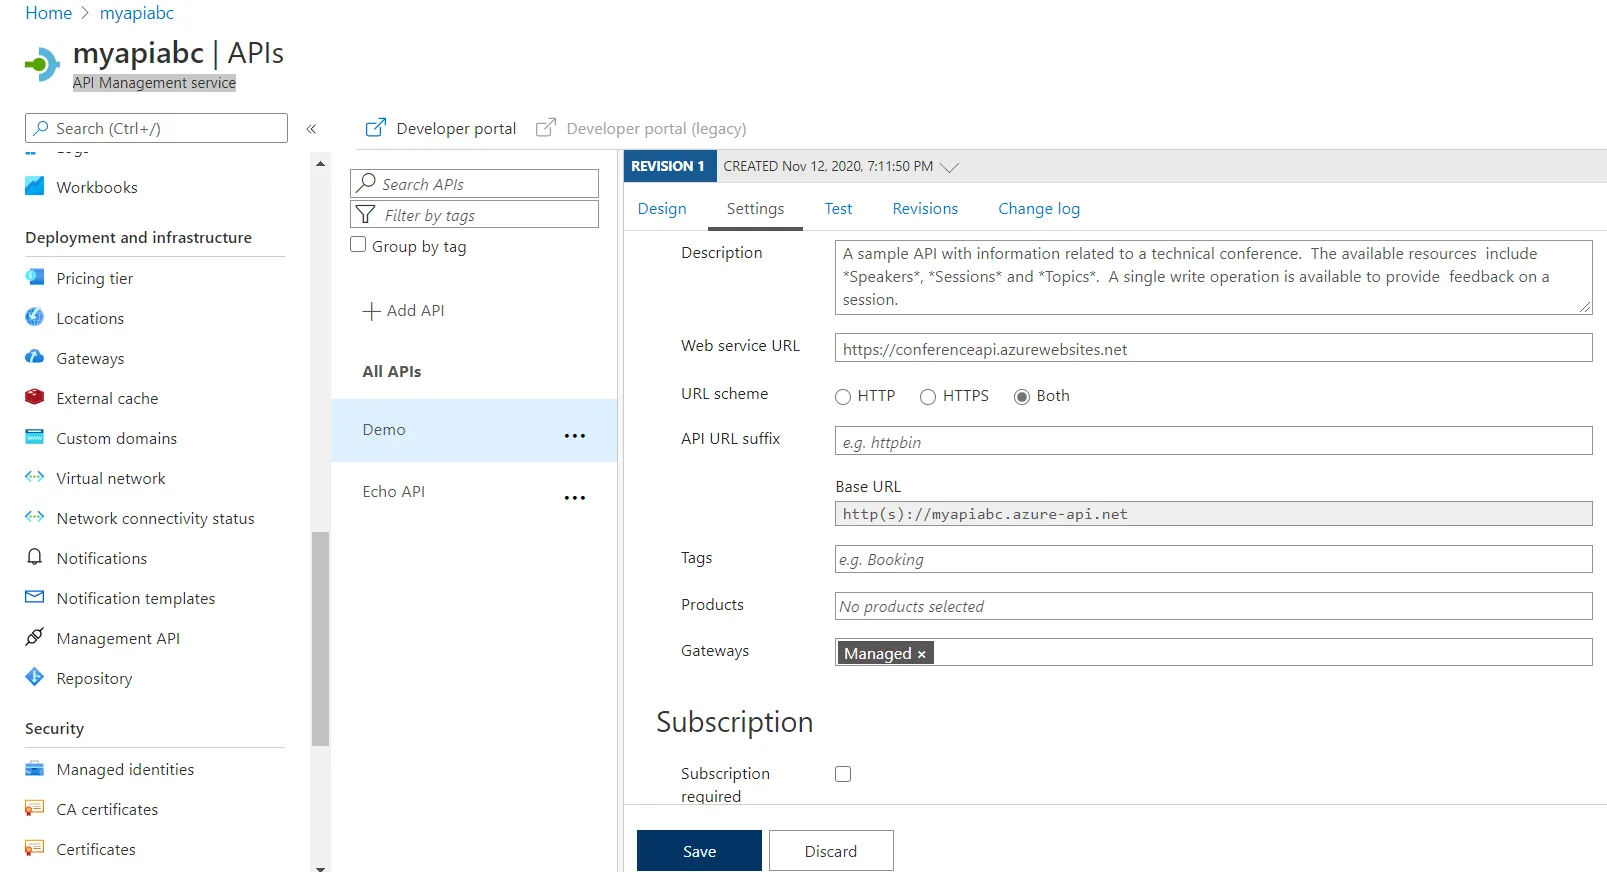Screen dimensions: 1607x872
Task: Click the plus icon for Add API
Action: (x=371, y=311)
